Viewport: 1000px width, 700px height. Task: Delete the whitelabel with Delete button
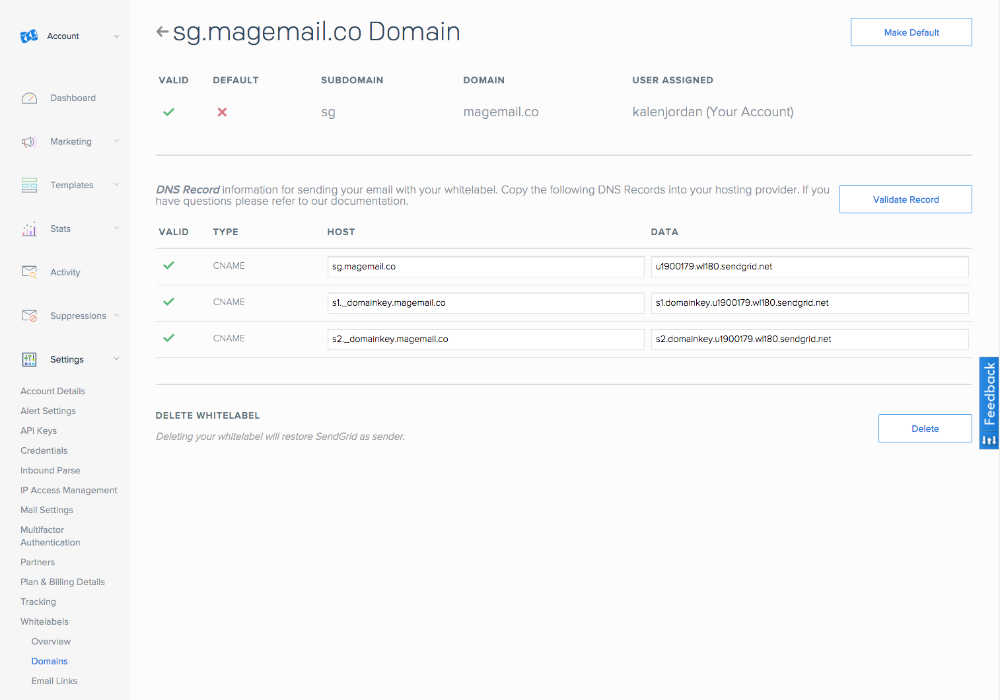click(924, 429)
